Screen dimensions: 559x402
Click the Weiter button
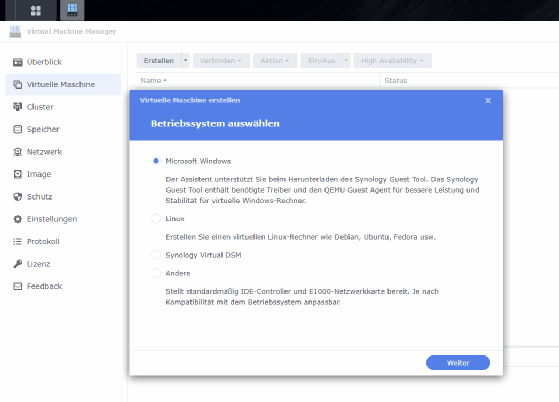click(458, 362)
